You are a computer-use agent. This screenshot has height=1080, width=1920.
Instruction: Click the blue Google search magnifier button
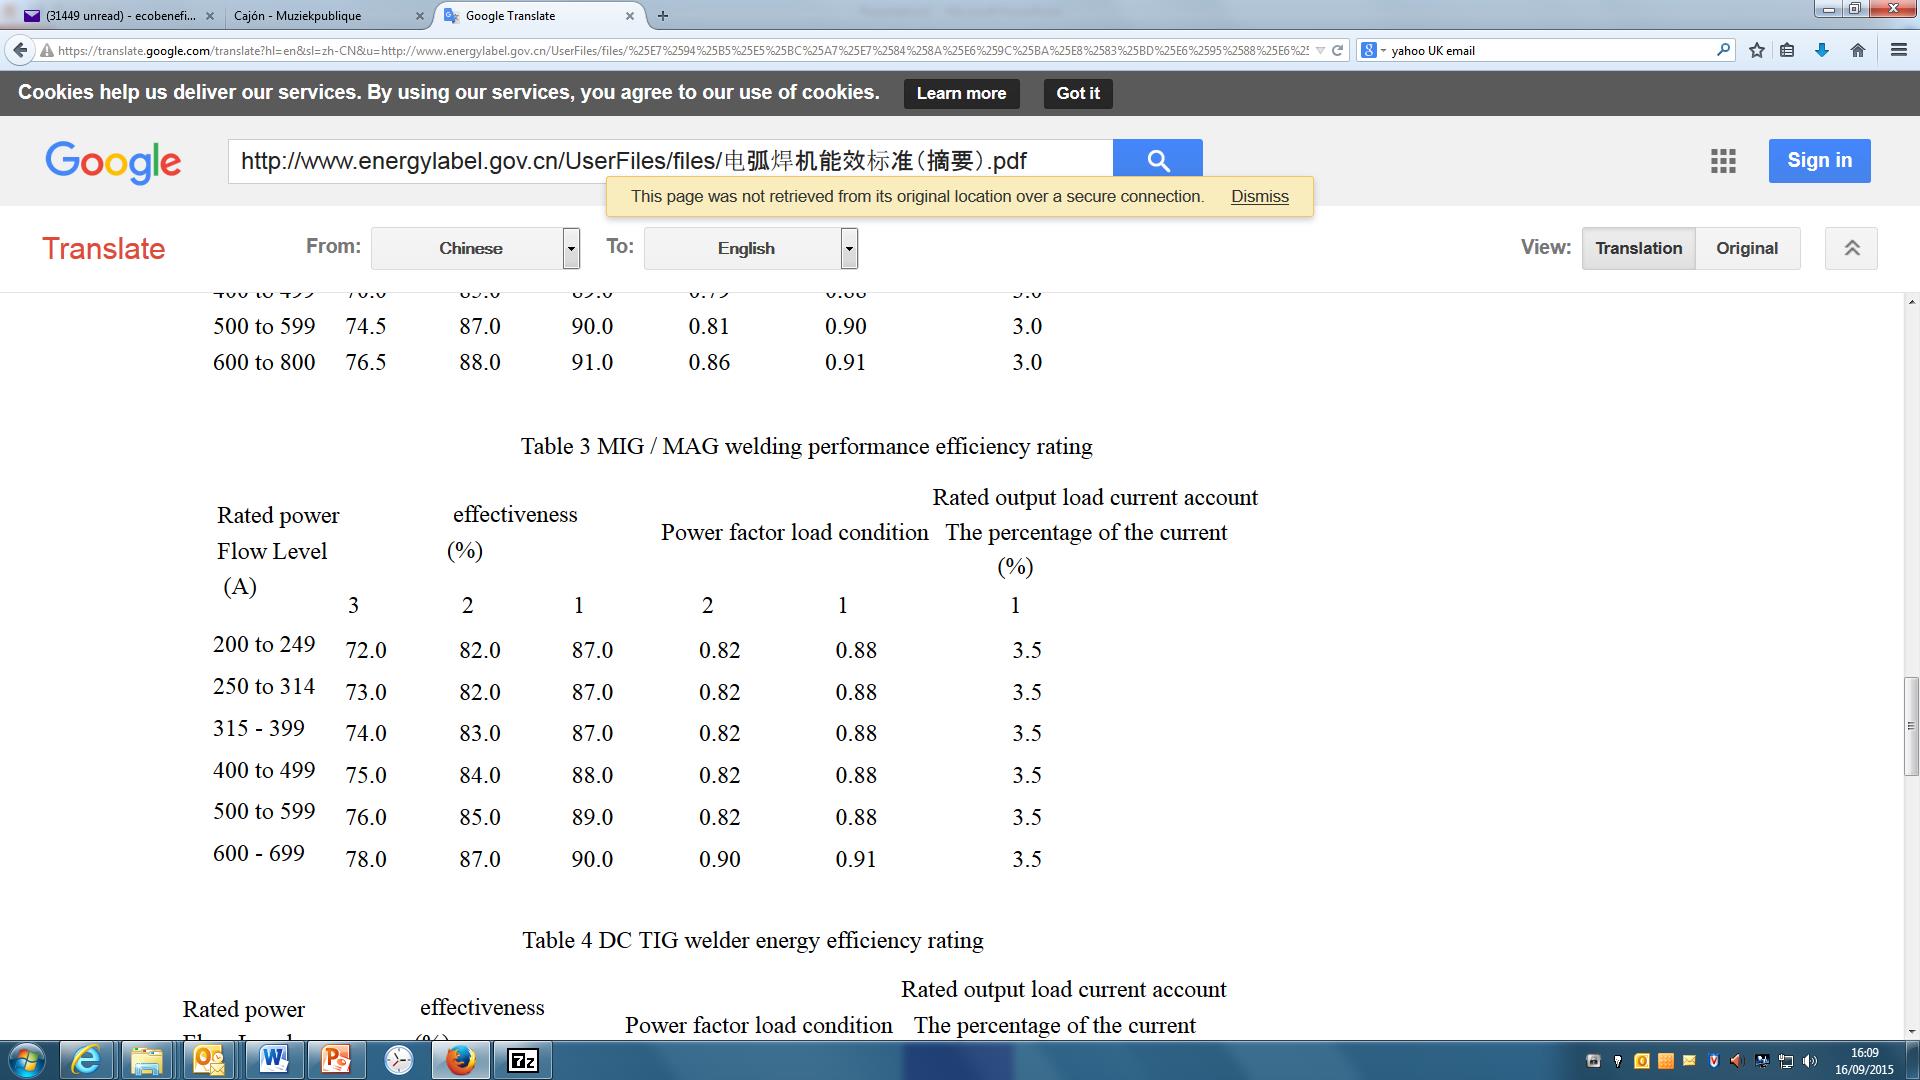click(1157, 160)
